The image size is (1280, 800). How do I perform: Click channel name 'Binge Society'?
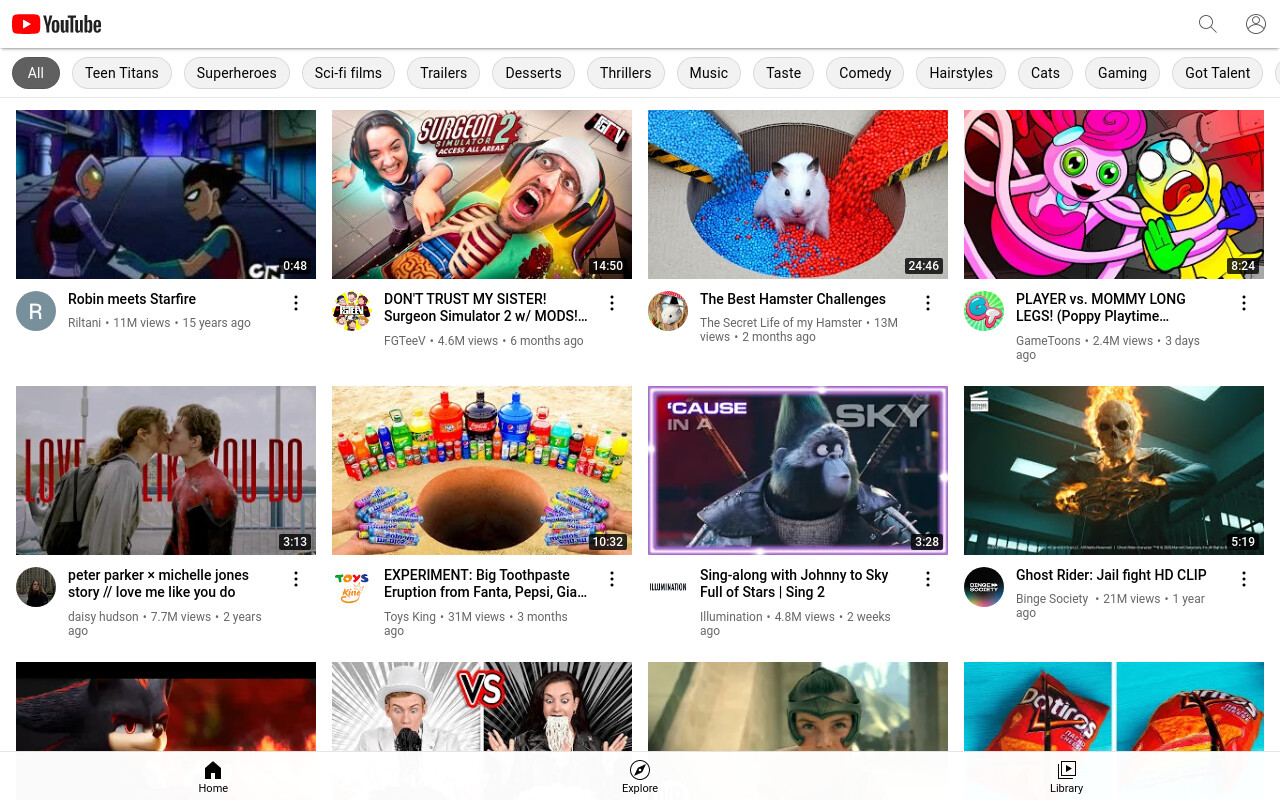(x=1052, y=599)
